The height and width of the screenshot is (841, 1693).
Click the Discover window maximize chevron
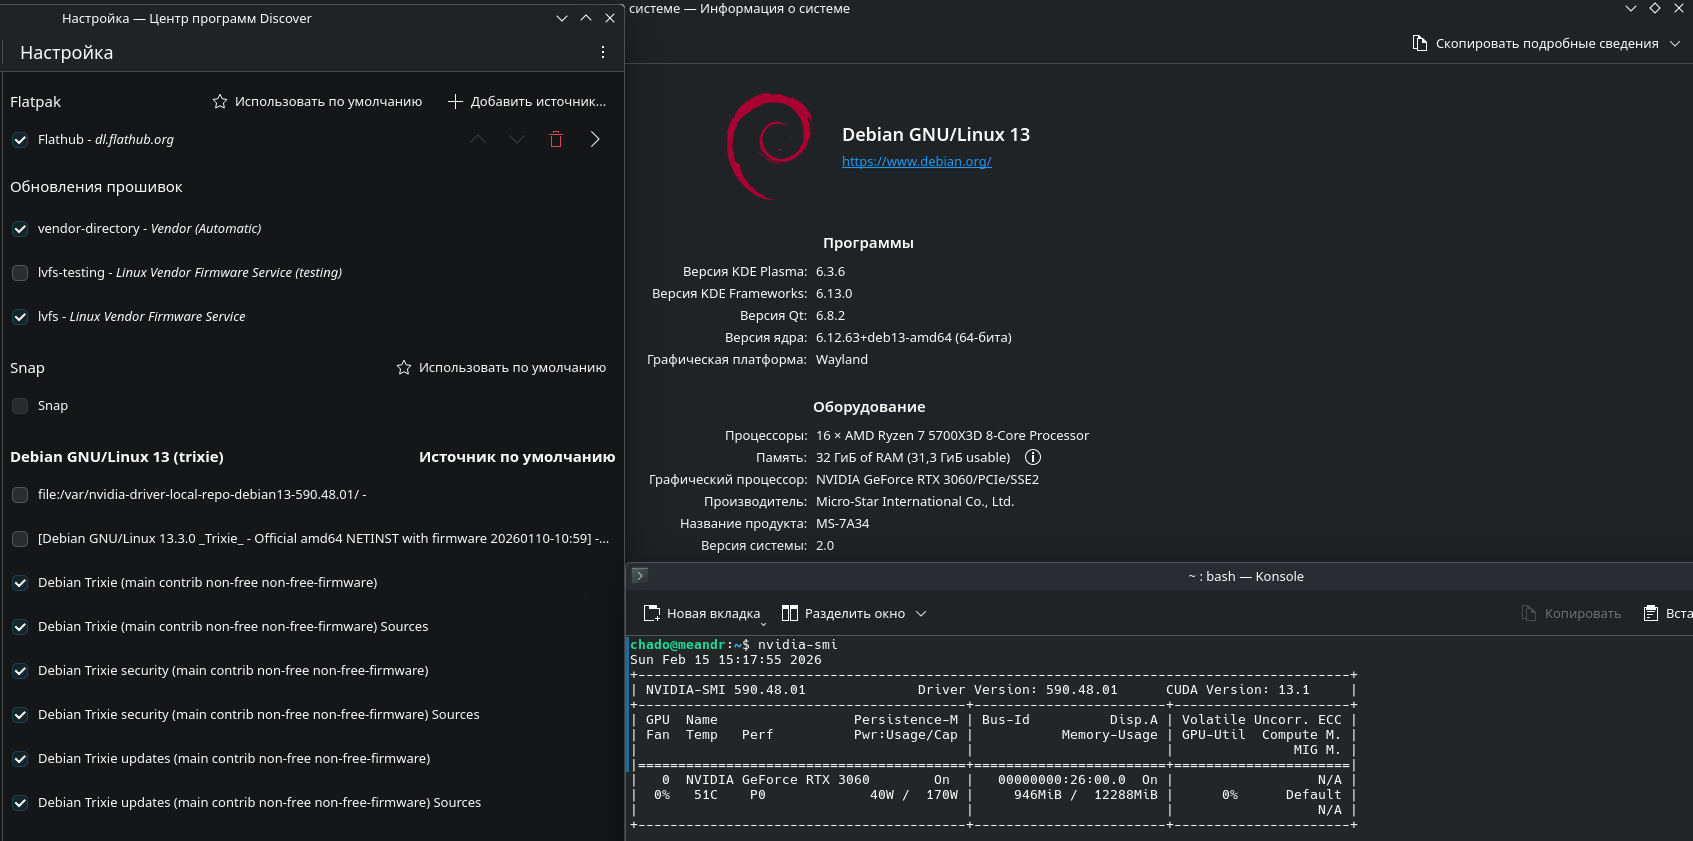tap(586, 18)
